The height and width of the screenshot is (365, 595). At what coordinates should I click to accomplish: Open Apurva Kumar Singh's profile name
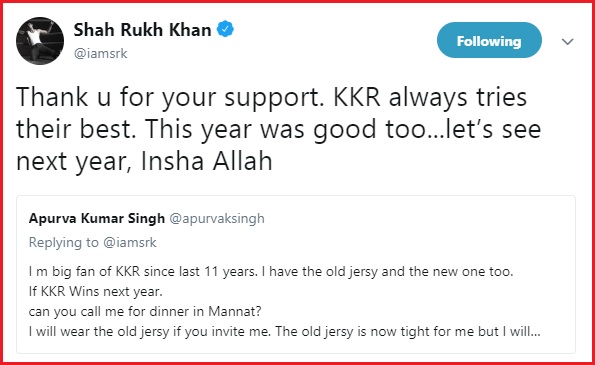tap(97, 219)
